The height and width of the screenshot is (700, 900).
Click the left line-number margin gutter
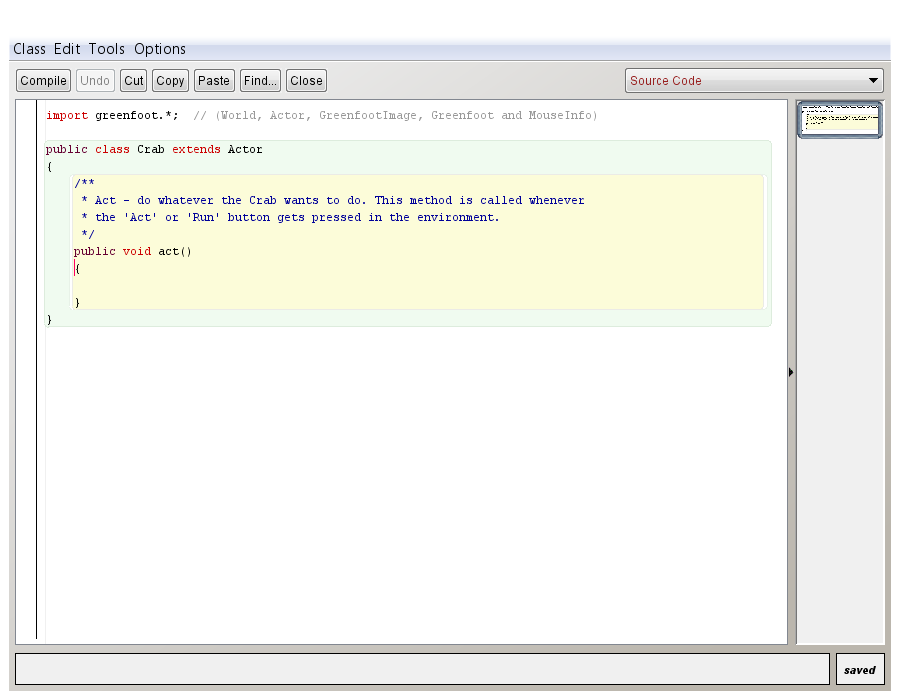26,370
